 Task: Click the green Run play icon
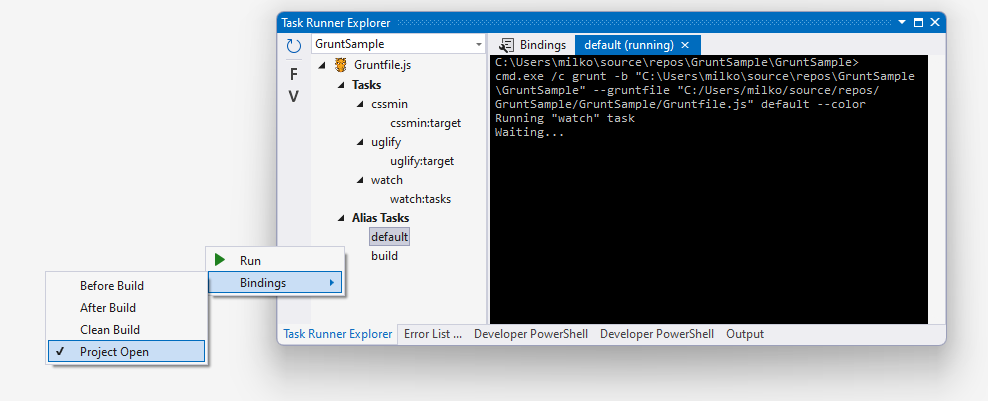220,260
